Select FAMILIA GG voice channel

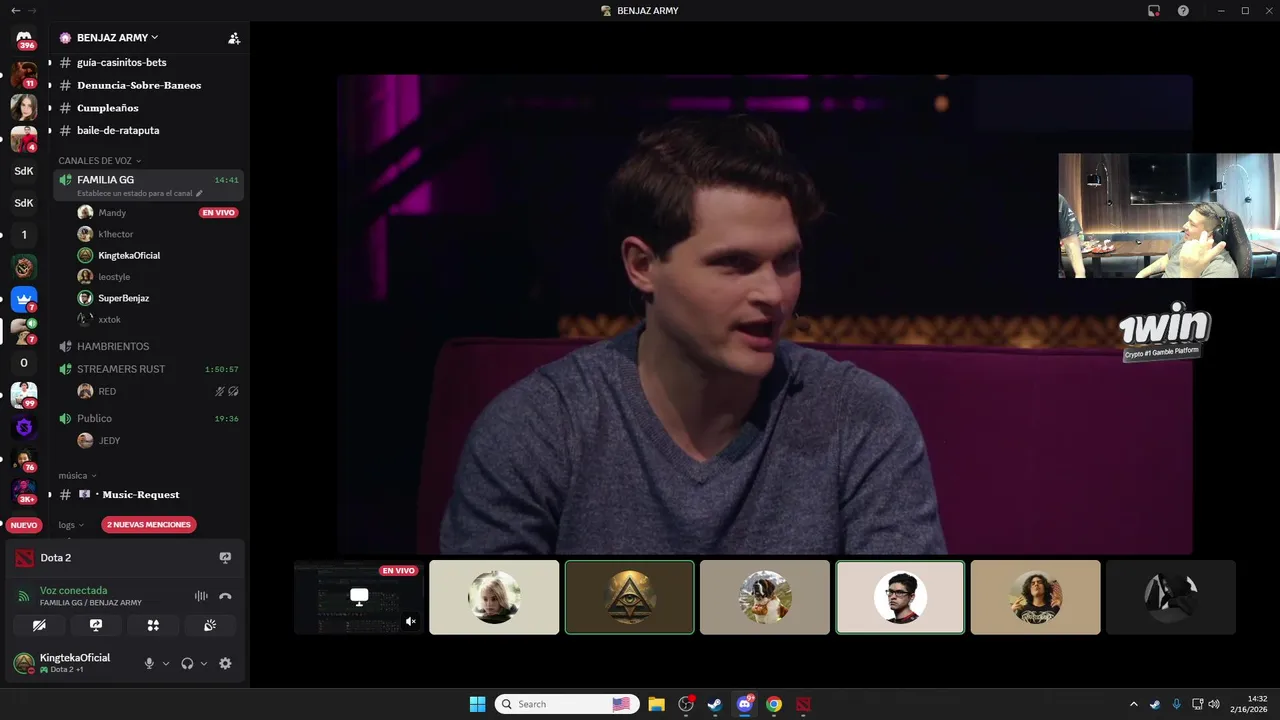click(148, 185)
